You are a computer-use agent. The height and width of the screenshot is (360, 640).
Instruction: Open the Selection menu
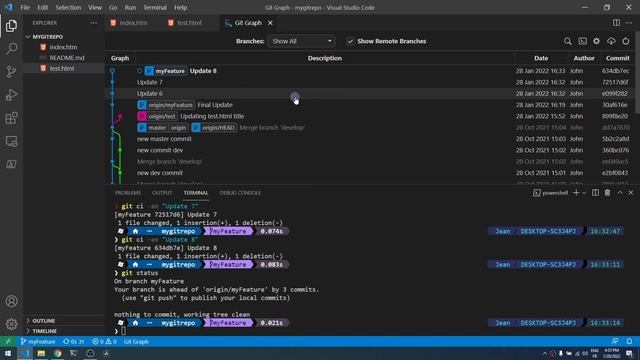tap(68, 7)
